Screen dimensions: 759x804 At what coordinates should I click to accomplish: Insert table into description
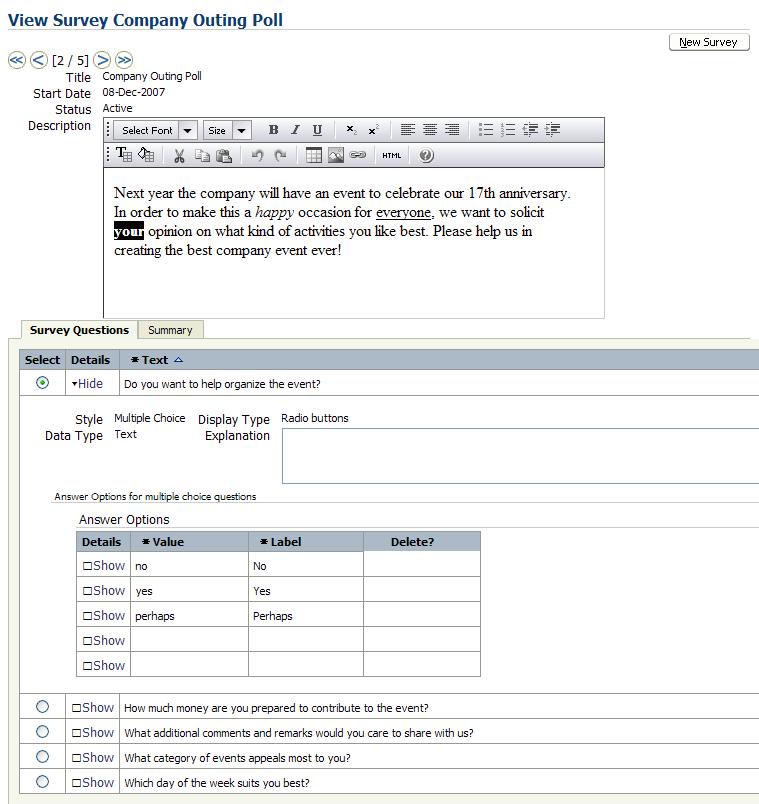[x=313, y=155]
